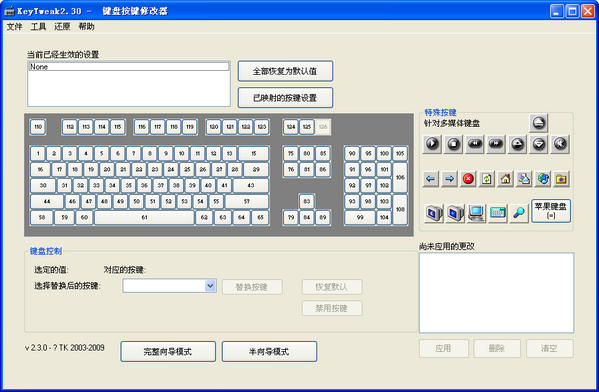
Task: Select keyboard key 16 (Tab position)
Action: (40, 169)
